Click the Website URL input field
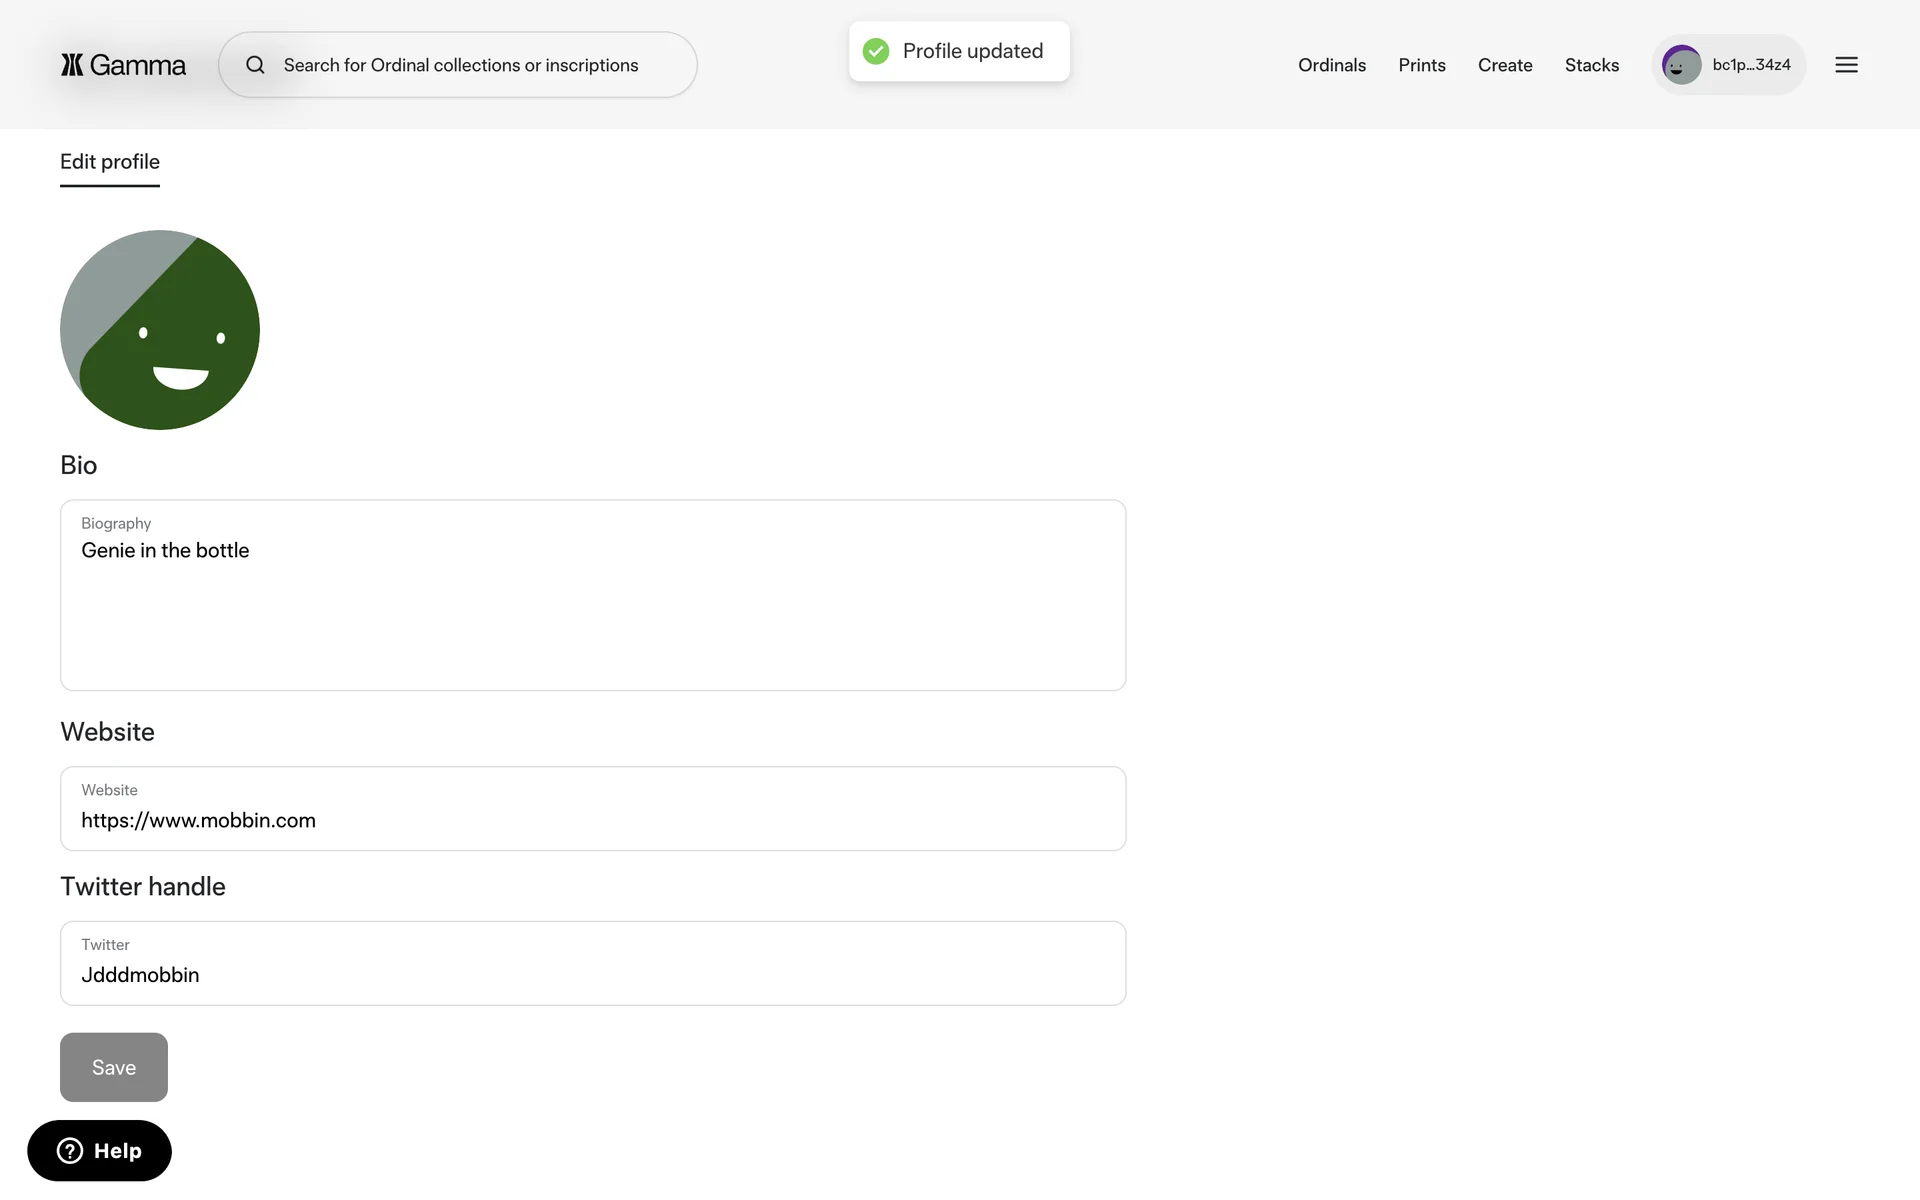The width and height of the screenshot is (1920, 1200). coord(593,820)
